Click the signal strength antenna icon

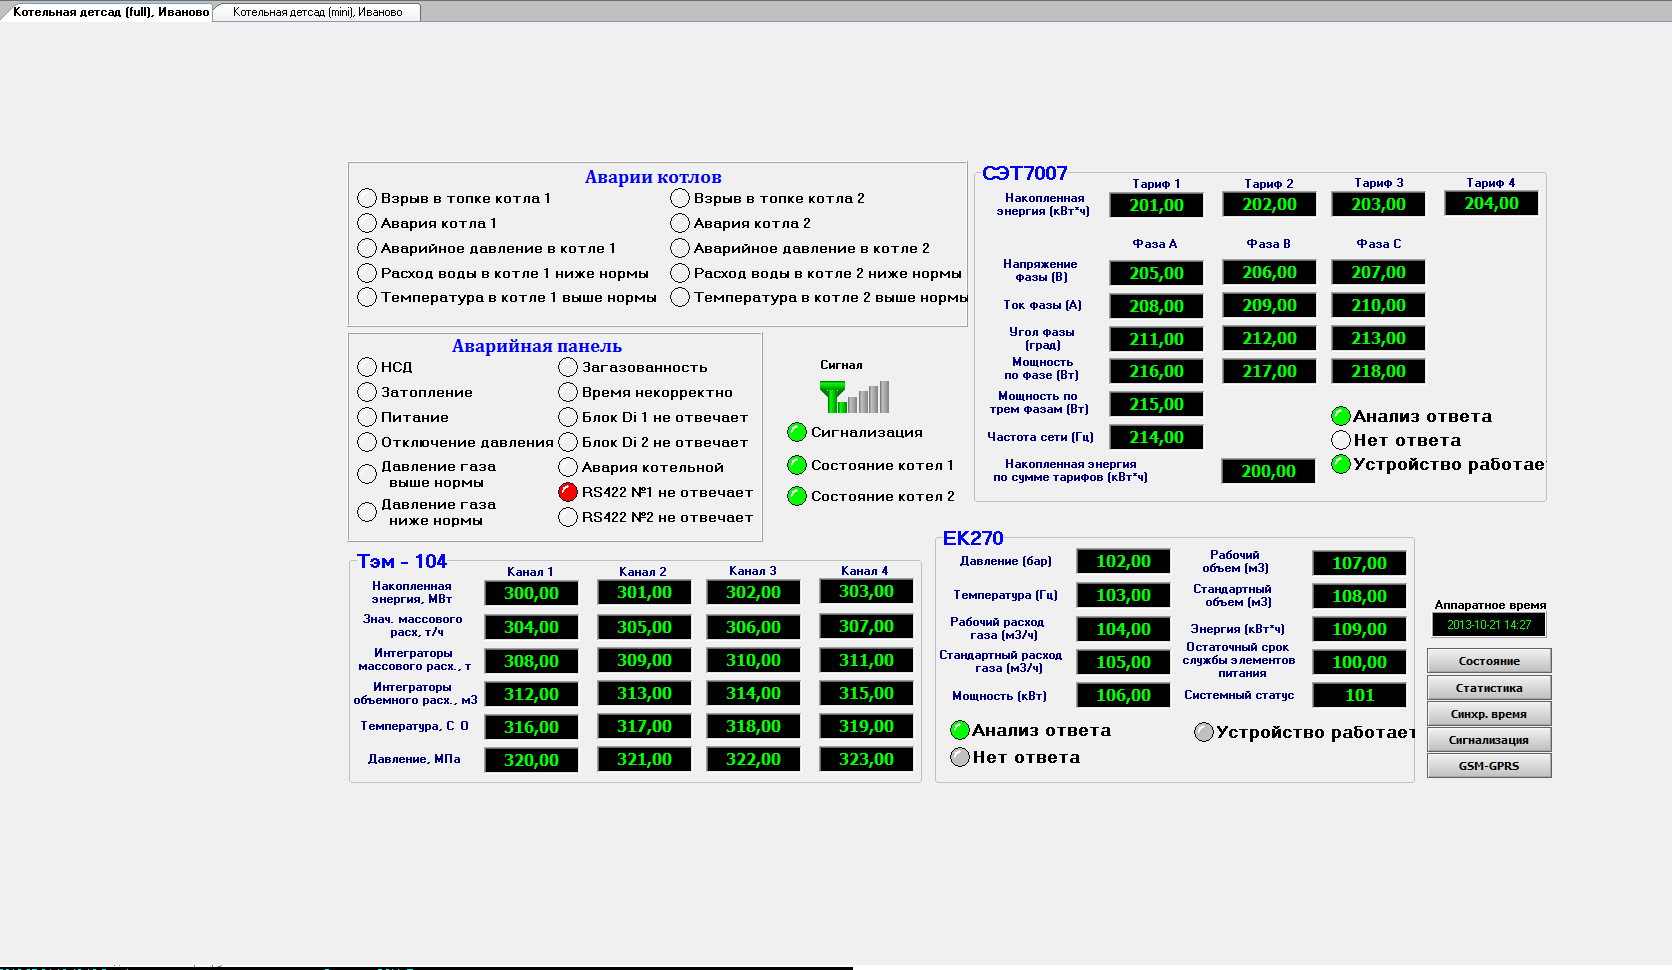coord(853,397)
